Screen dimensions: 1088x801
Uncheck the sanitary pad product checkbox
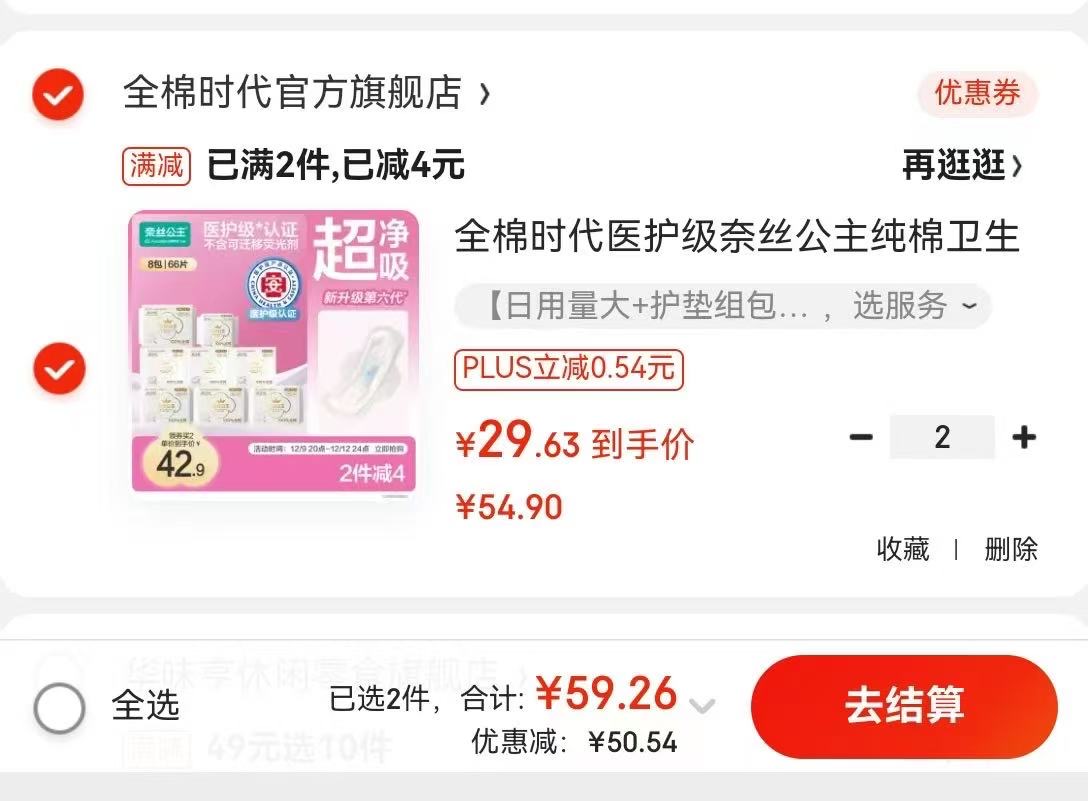tap(60, 369)
